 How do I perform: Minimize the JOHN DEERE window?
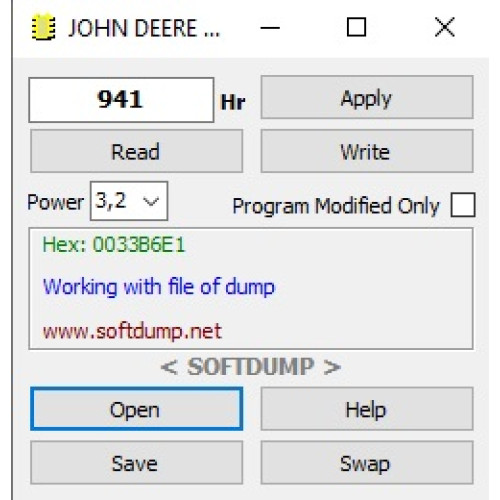point(270,27)
